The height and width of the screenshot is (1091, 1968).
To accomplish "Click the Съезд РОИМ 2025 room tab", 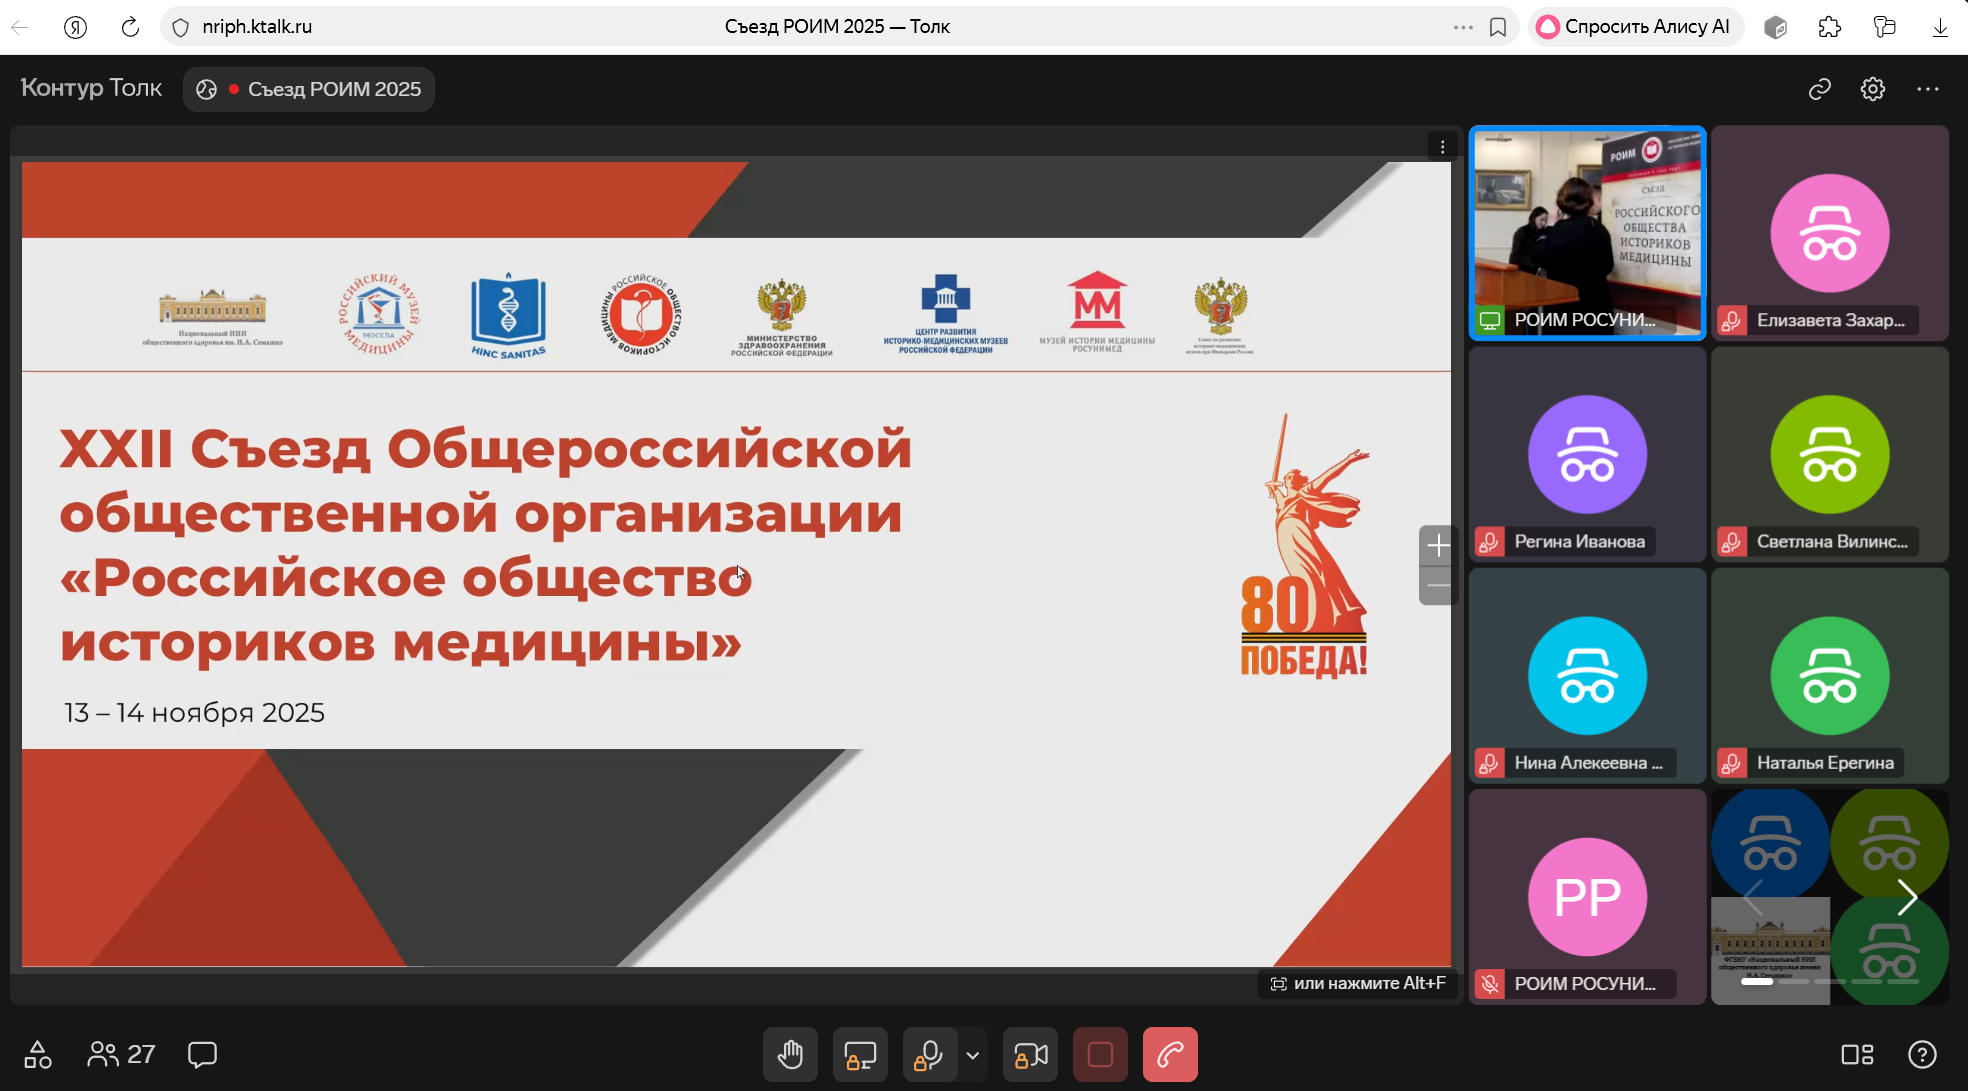I will [309, 89].
